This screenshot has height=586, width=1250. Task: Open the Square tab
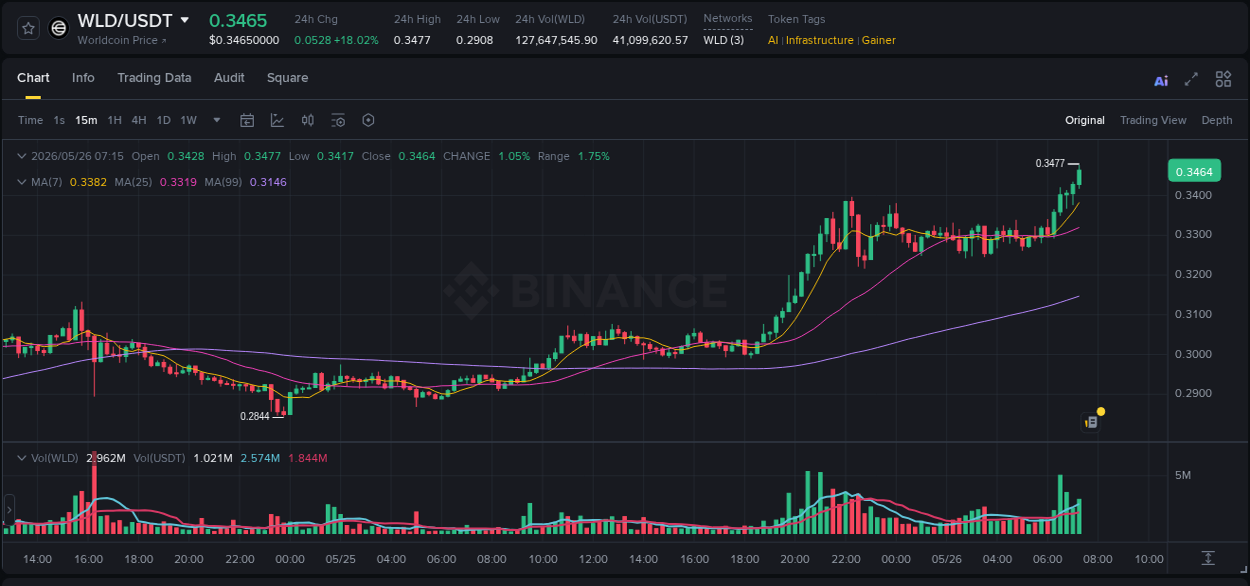pyautogui.click(x=287, y=78)
